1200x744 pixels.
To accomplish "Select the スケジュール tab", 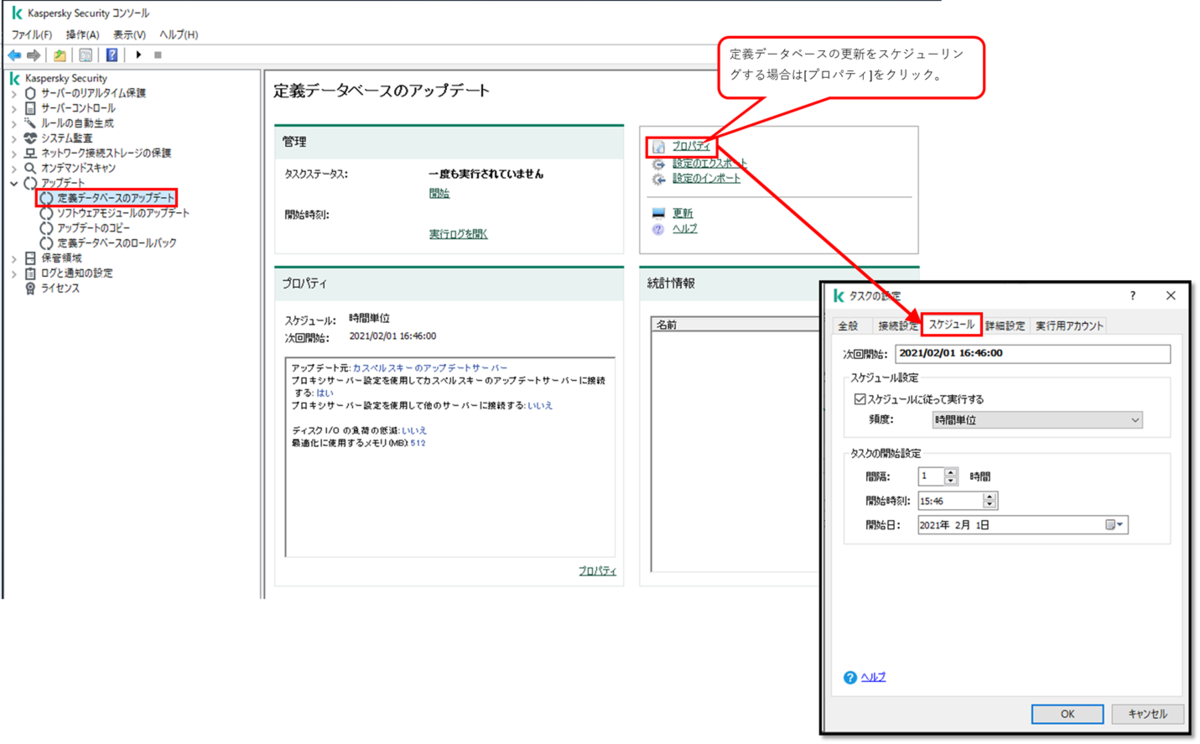I will (x=951, y=325).
